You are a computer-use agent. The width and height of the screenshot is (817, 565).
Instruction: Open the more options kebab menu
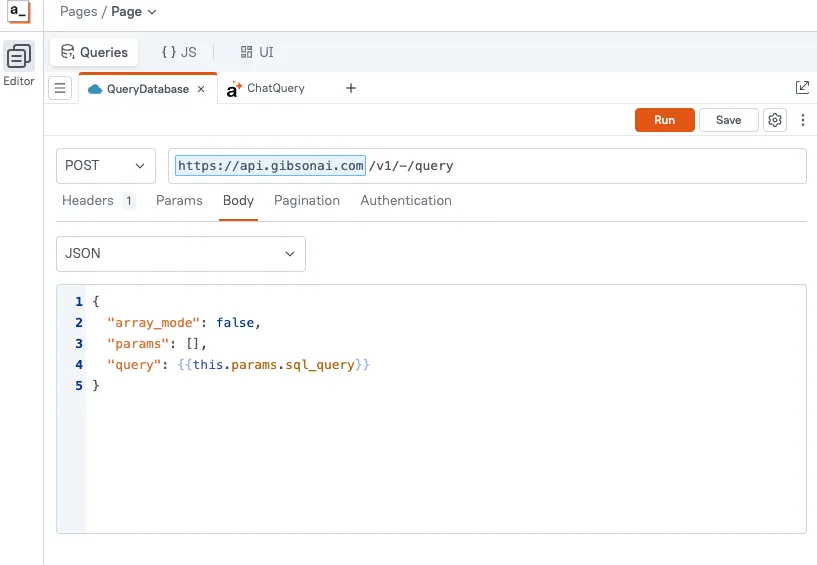pos(802,120)
